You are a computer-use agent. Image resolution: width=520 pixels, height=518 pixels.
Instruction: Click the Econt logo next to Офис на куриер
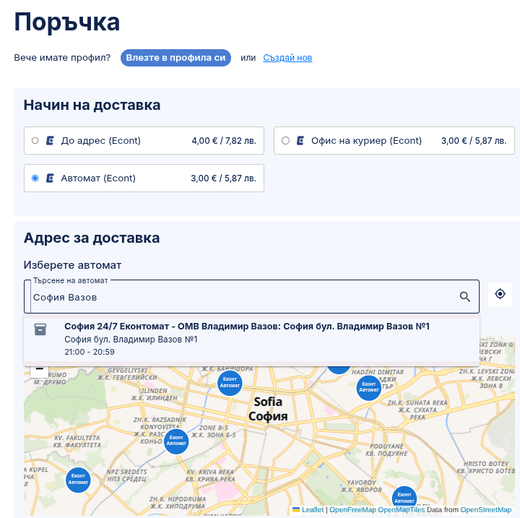300,141
